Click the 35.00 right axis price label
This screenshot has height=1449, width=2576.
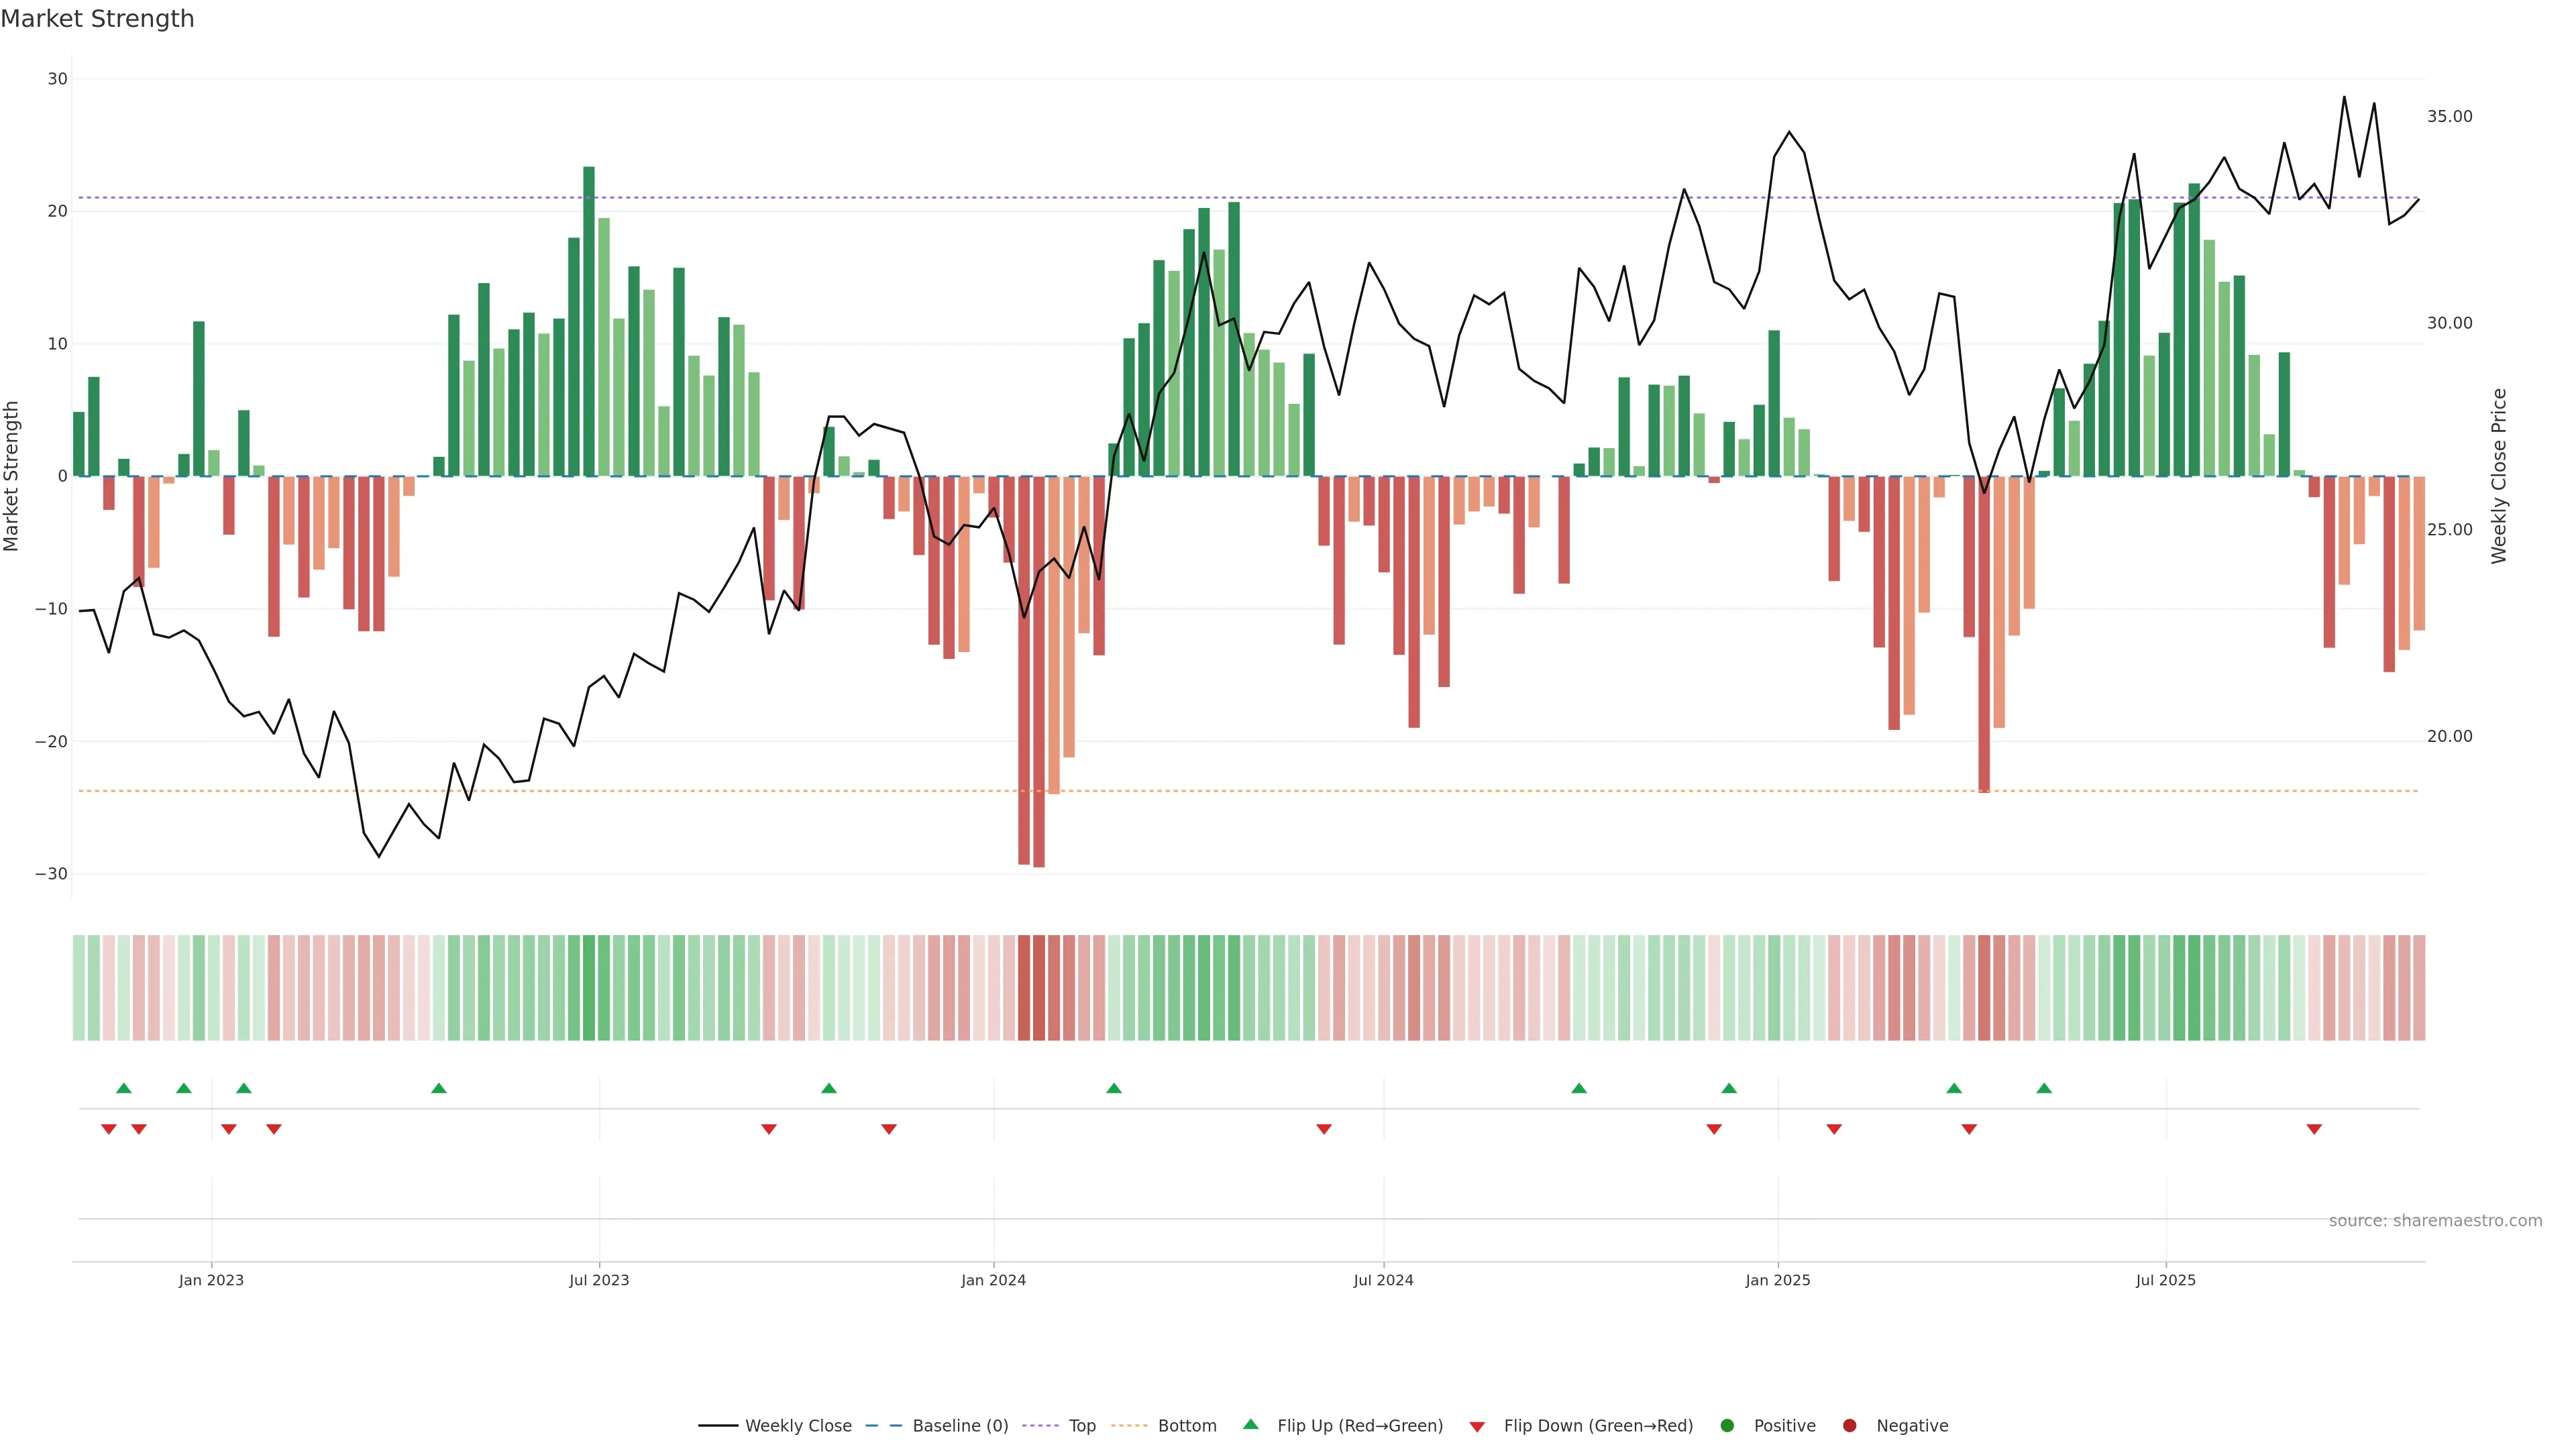2449,116
